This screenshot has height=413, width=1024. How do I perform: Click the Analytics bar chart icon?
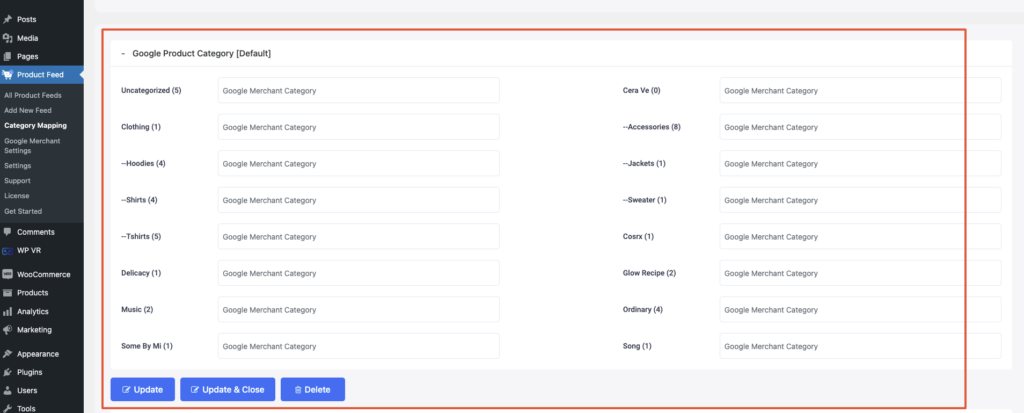(x=8, y=312)
